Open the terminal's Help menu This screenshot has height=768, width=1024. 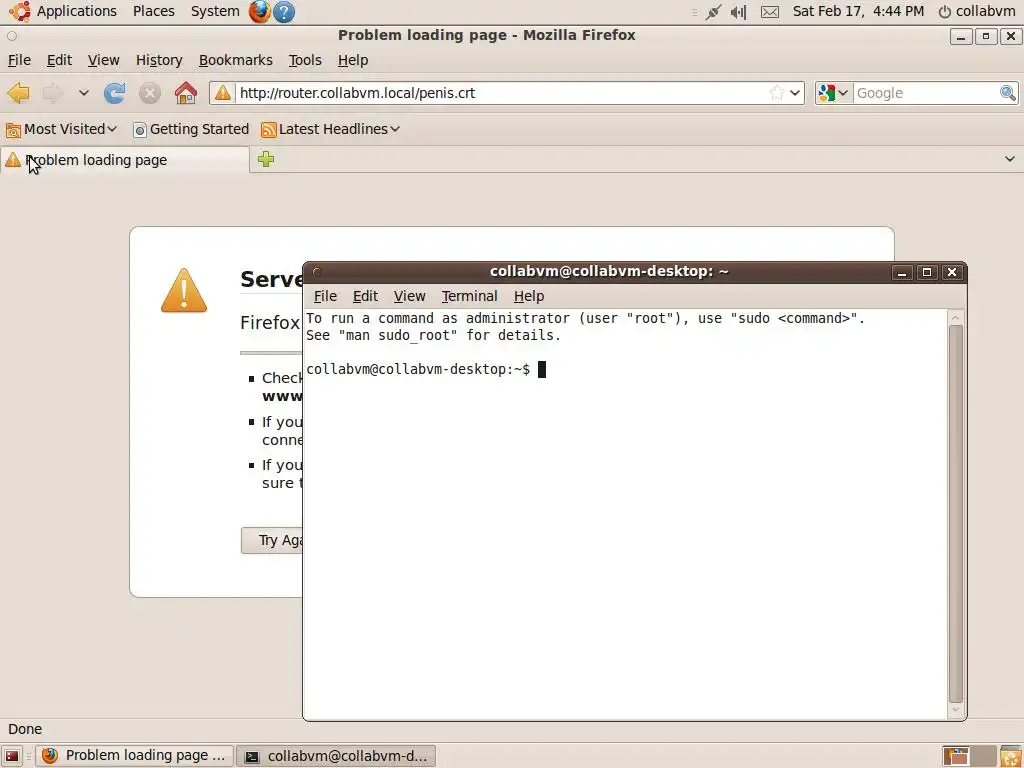[528, 296]
